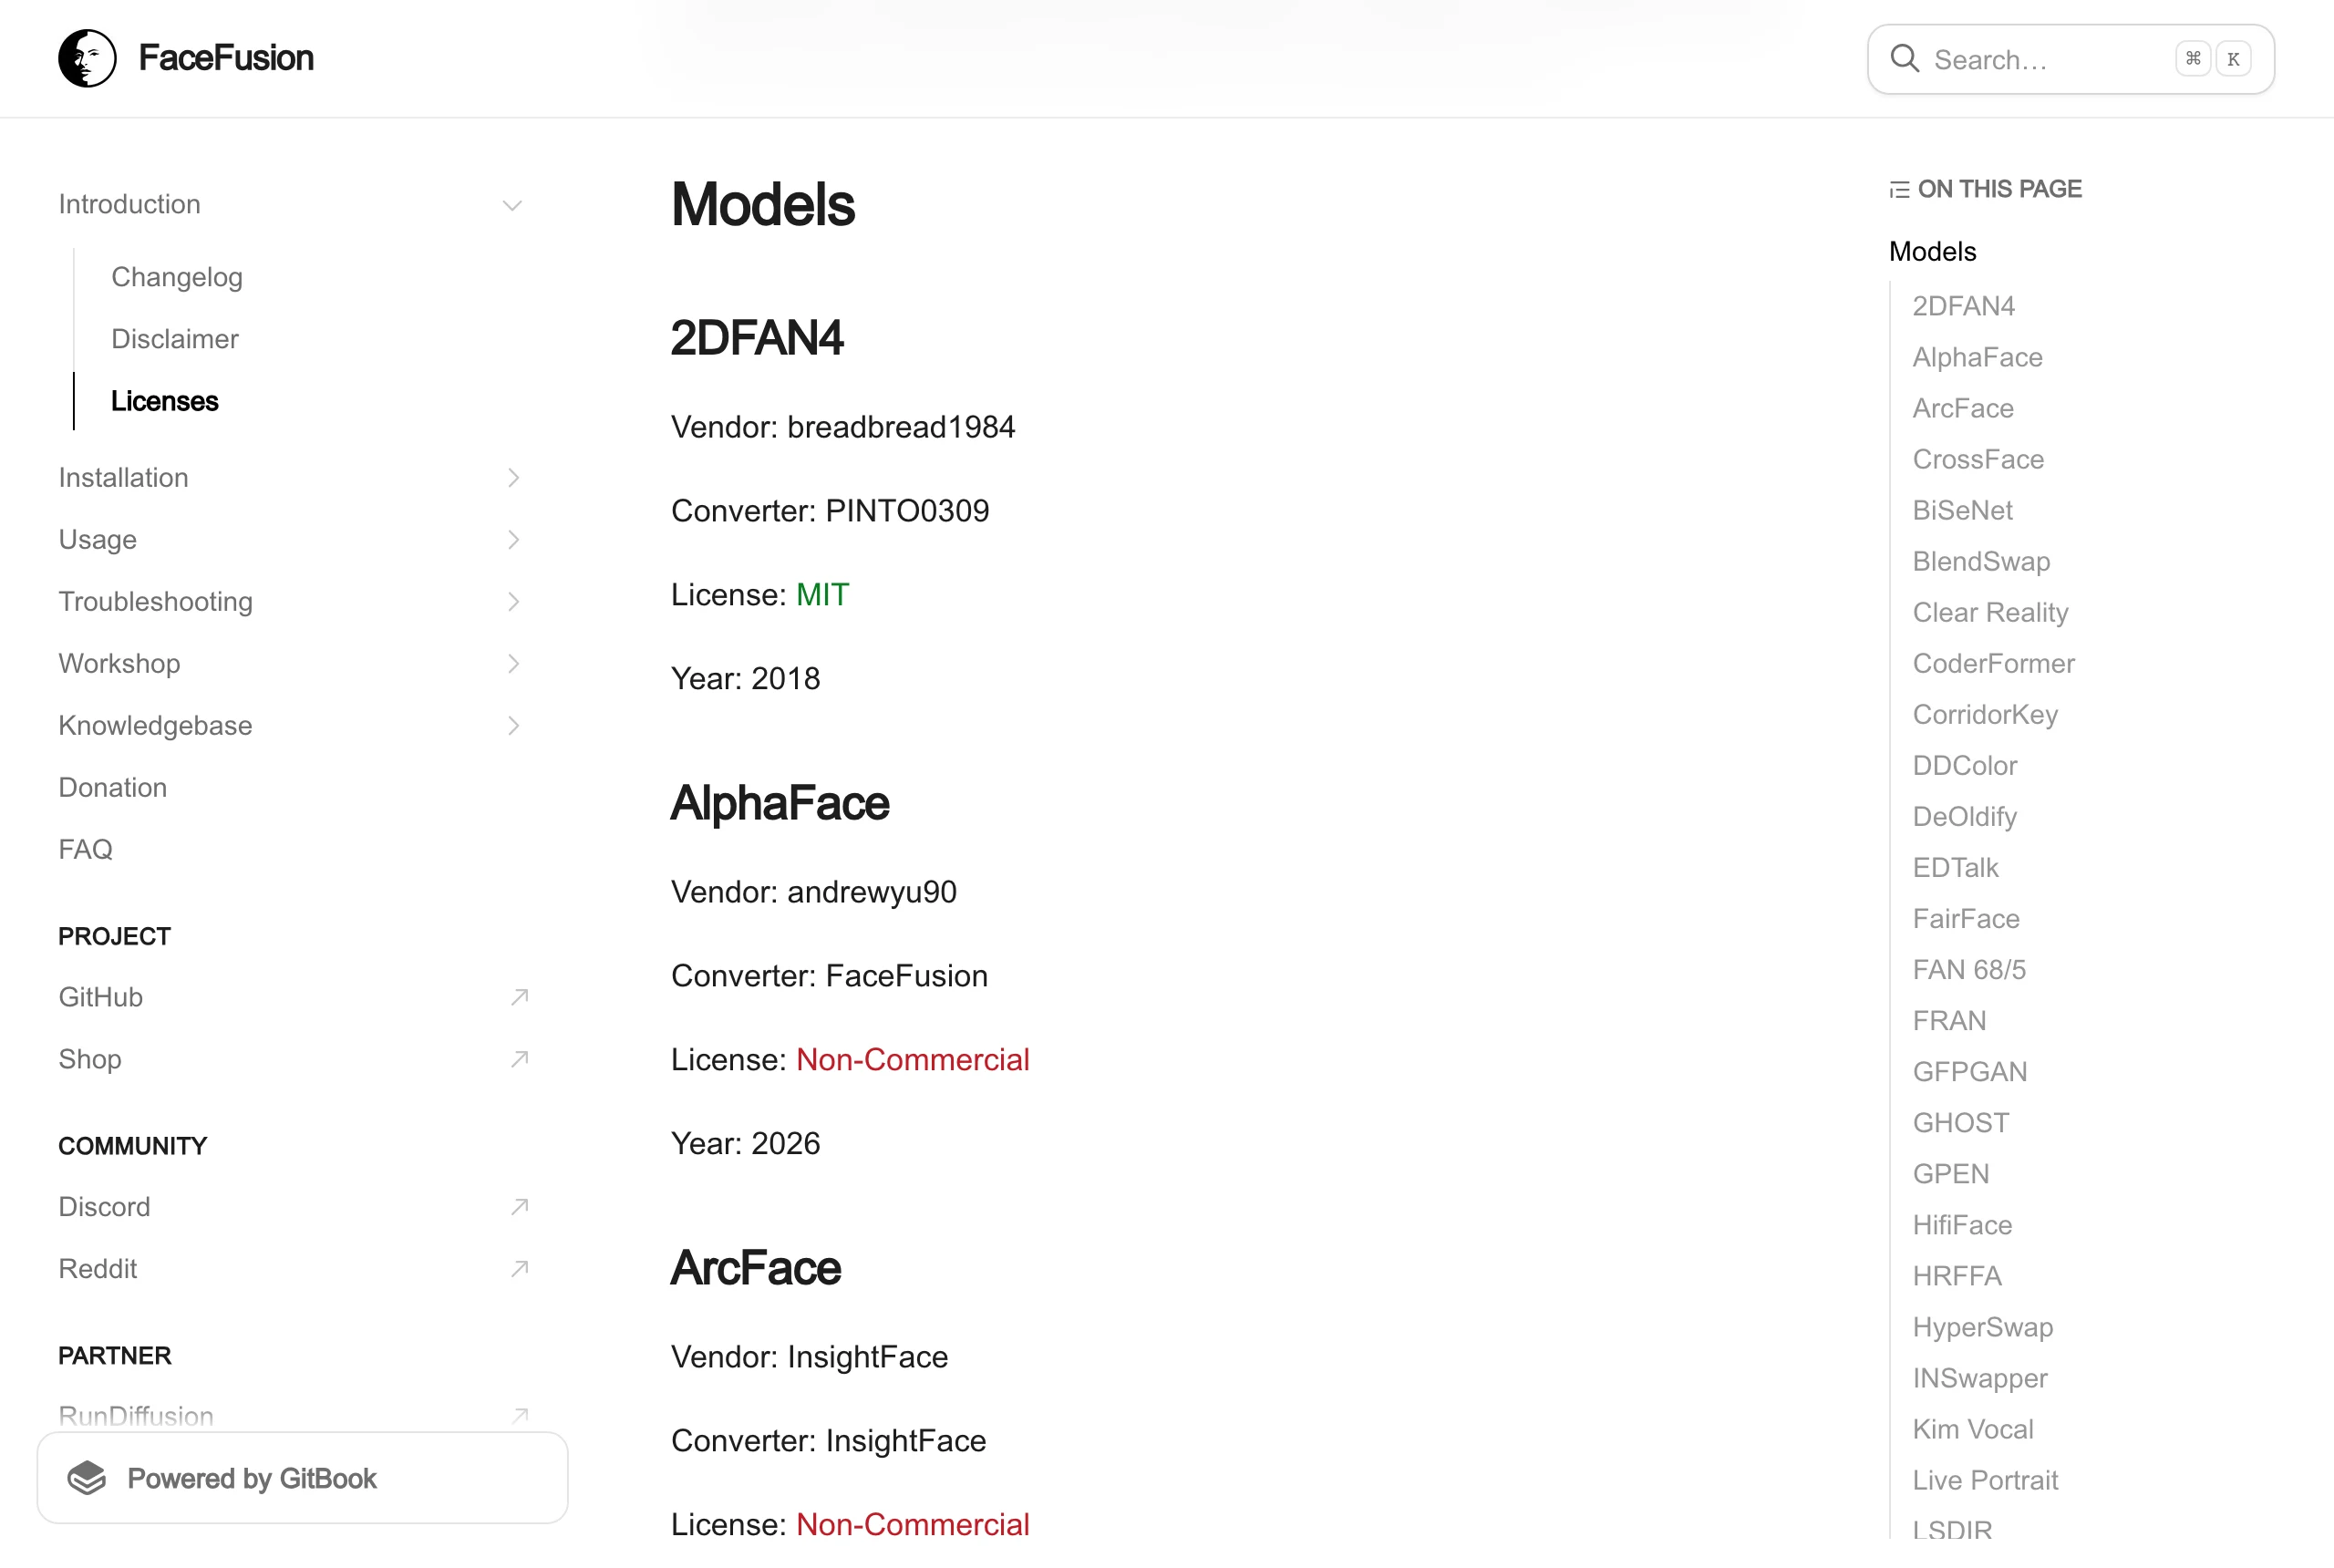Jump to HRFFA in page outline
Image resolution: width=2334 pixels, height=1568 pixels.
pyautogui.click(x=1957, y=1276)
